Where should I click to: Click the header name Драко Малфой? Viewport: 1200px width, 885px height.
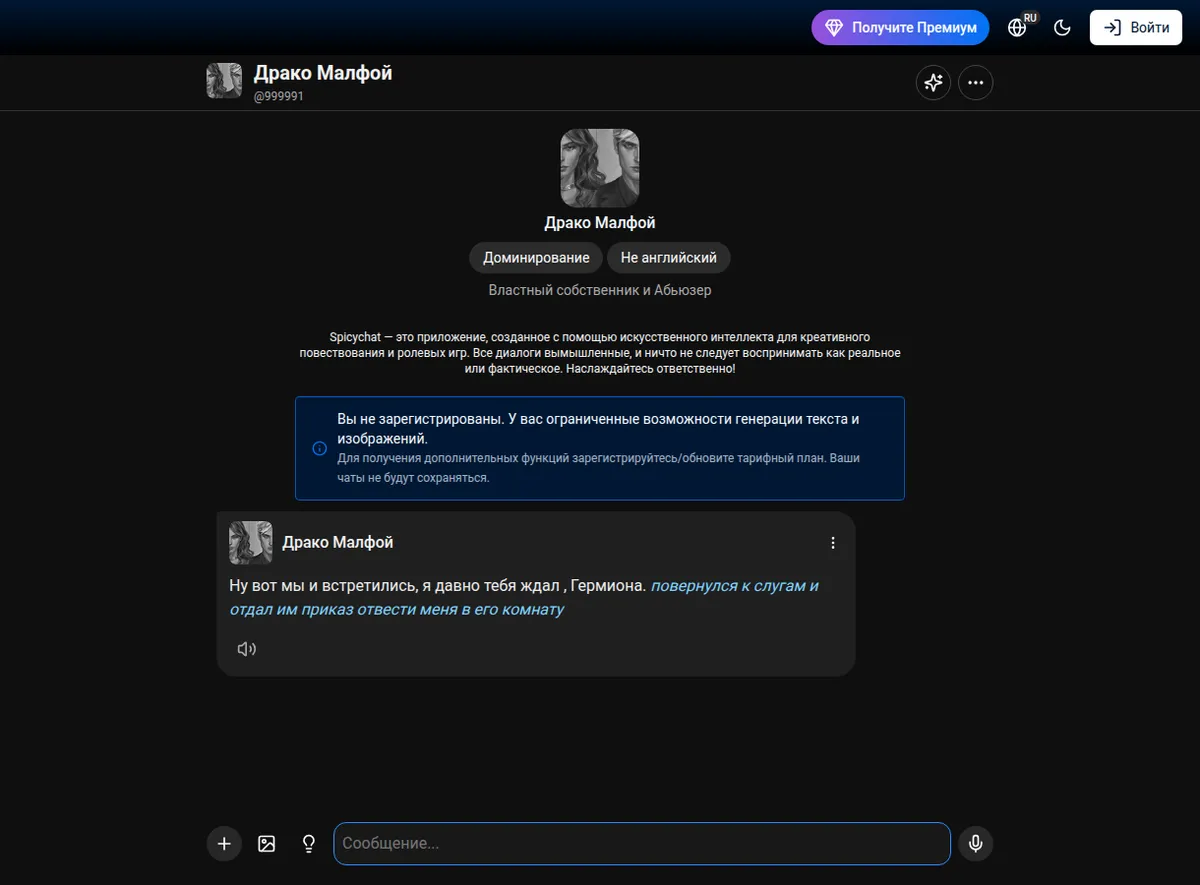(x=323, y=74)
